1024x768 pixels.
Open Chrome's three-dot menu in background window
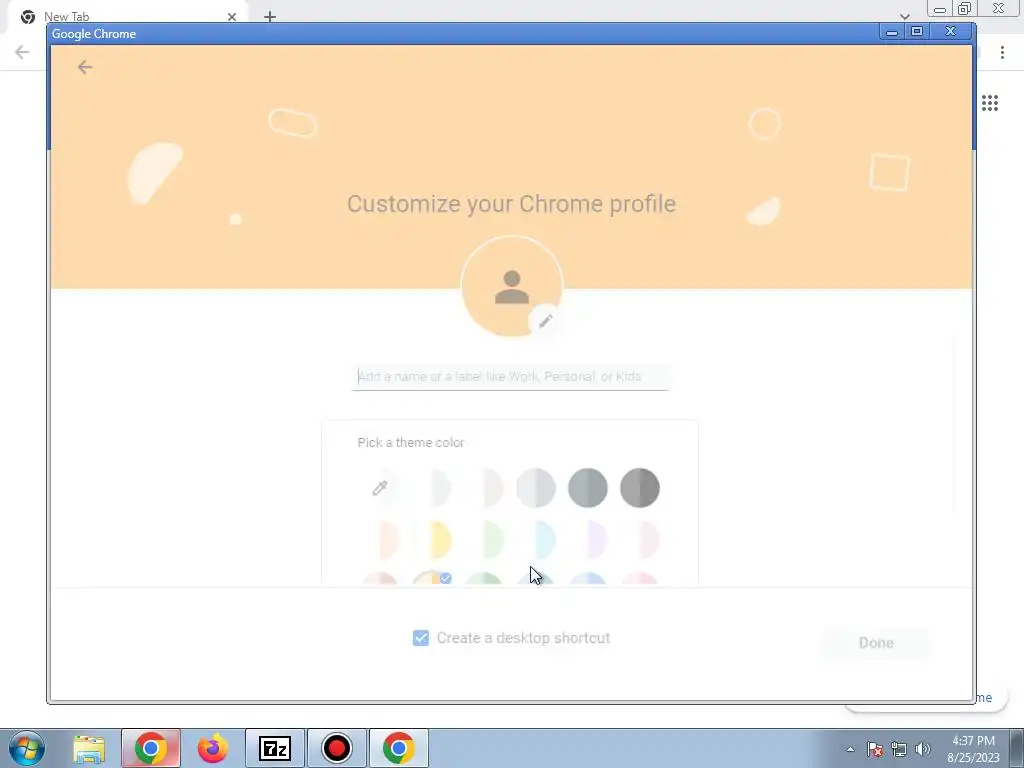pos(1002,52)
